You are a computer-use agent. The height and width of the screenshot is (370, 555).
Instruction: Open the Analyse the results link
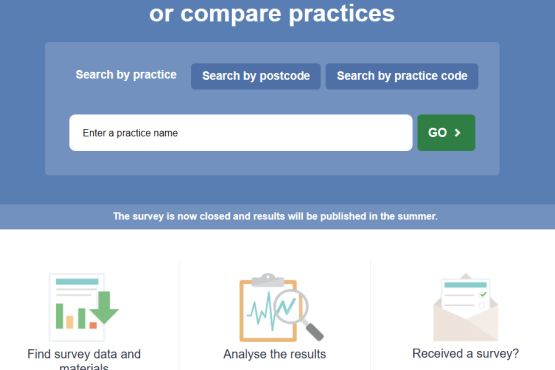pyautogui.click(x=275, y=354)
